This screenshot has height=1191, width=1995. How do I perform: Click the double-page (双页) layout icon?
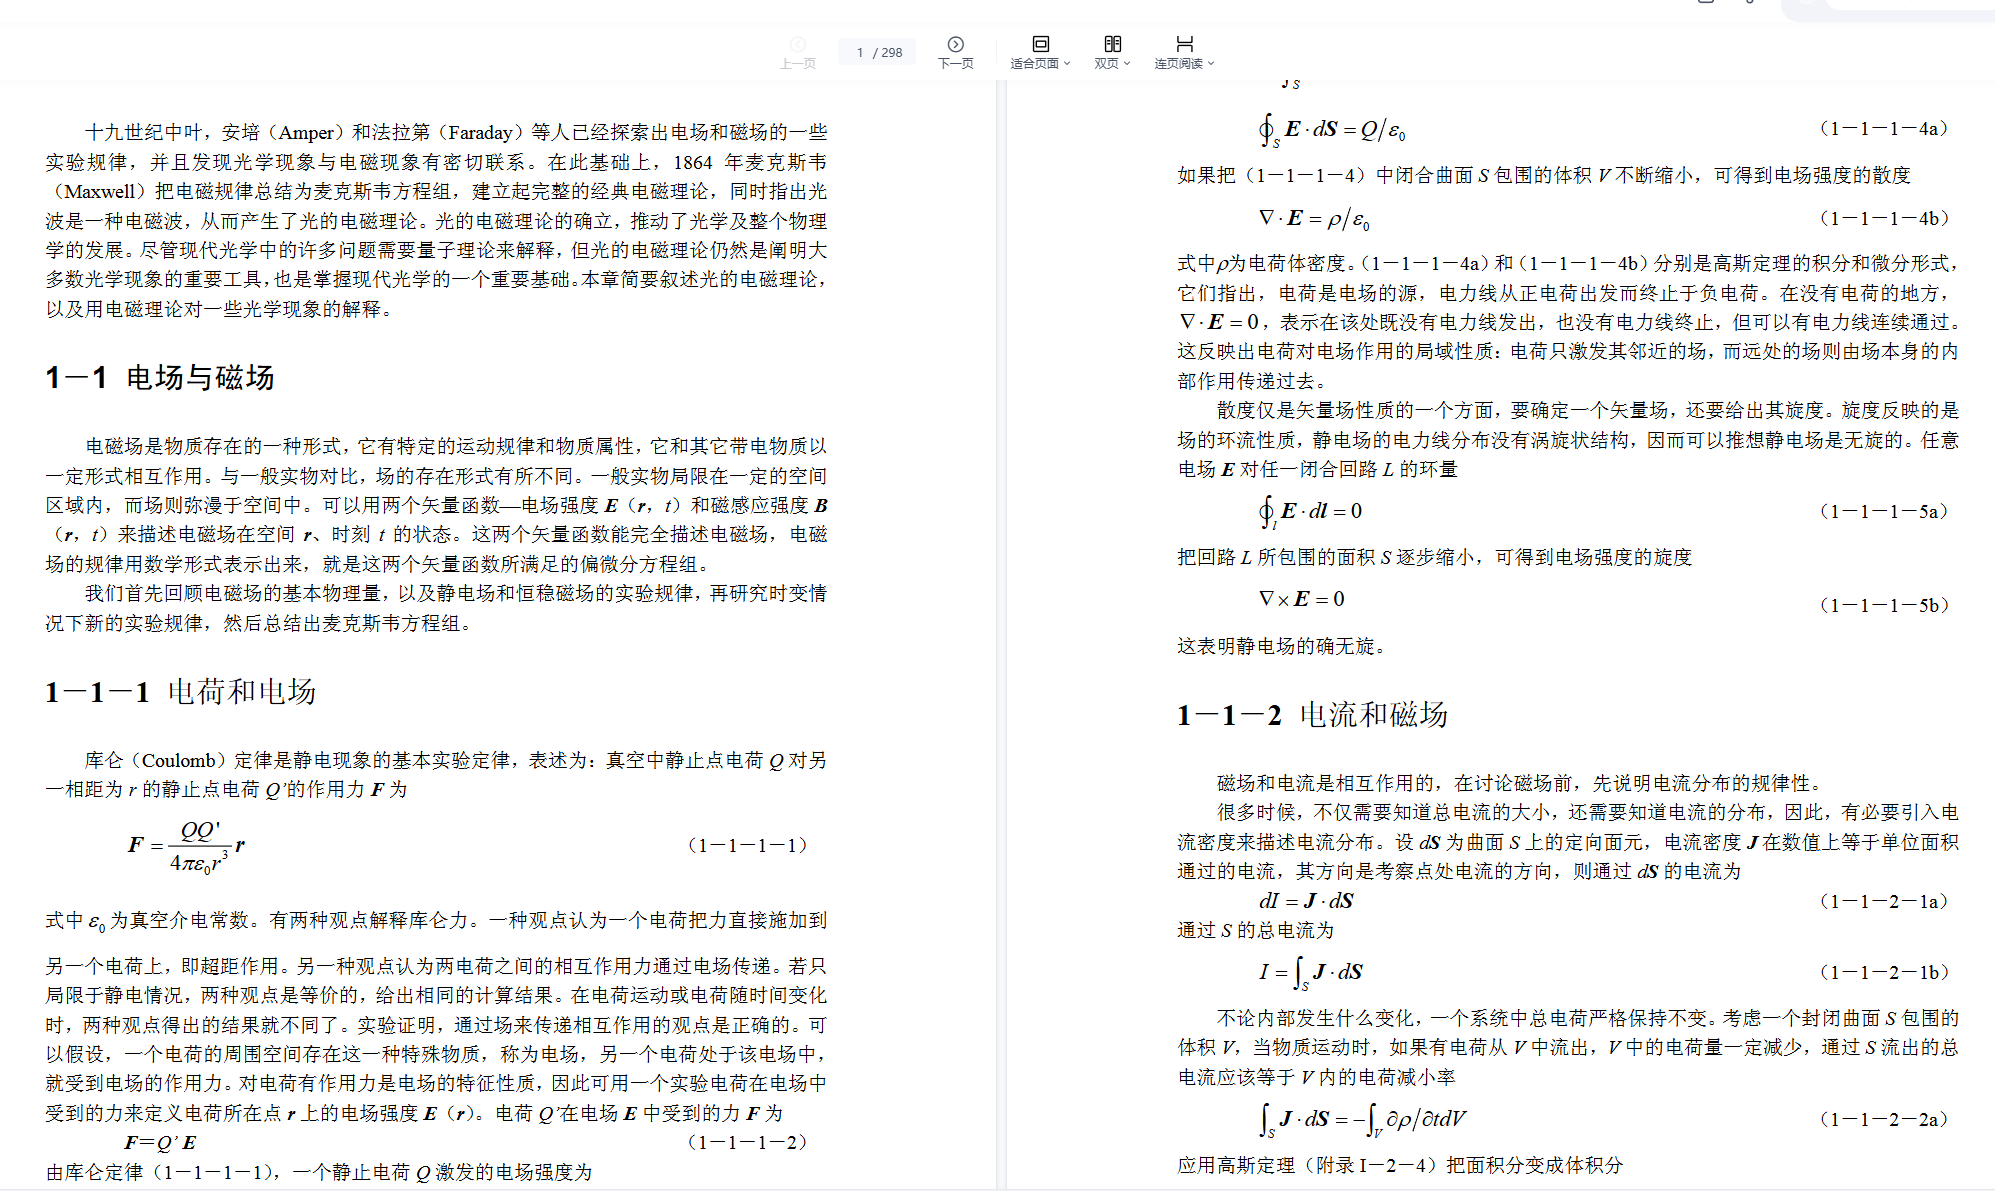coord(1112,44)
